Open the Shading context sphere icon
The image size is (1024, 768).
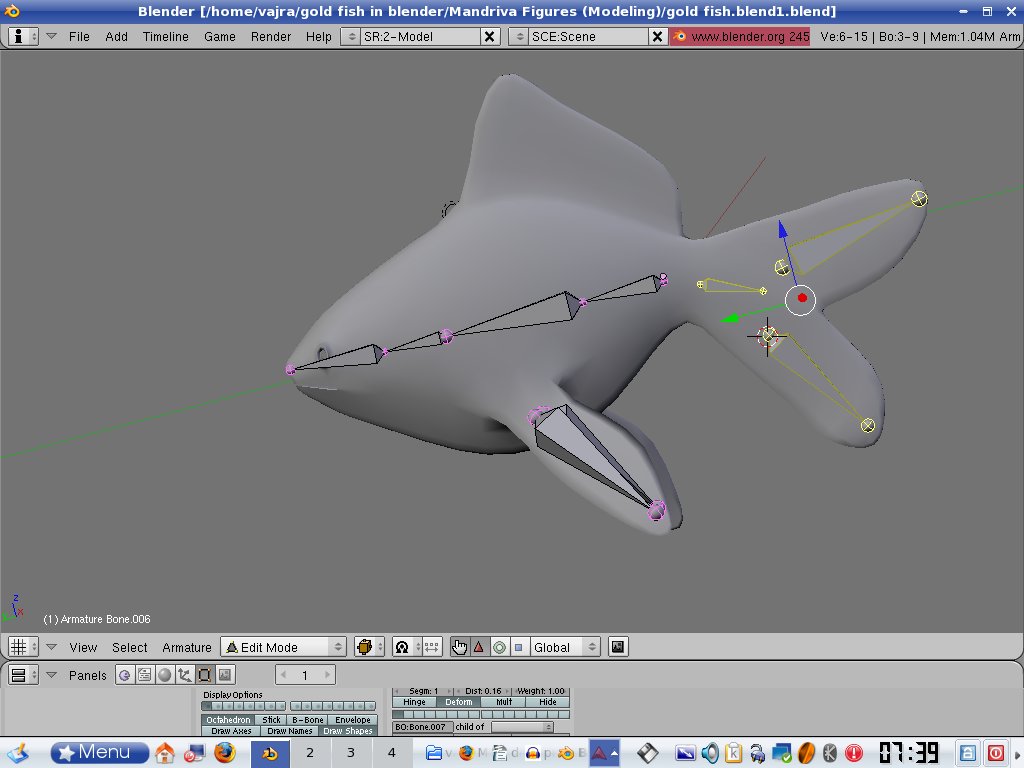pos(165,675)
